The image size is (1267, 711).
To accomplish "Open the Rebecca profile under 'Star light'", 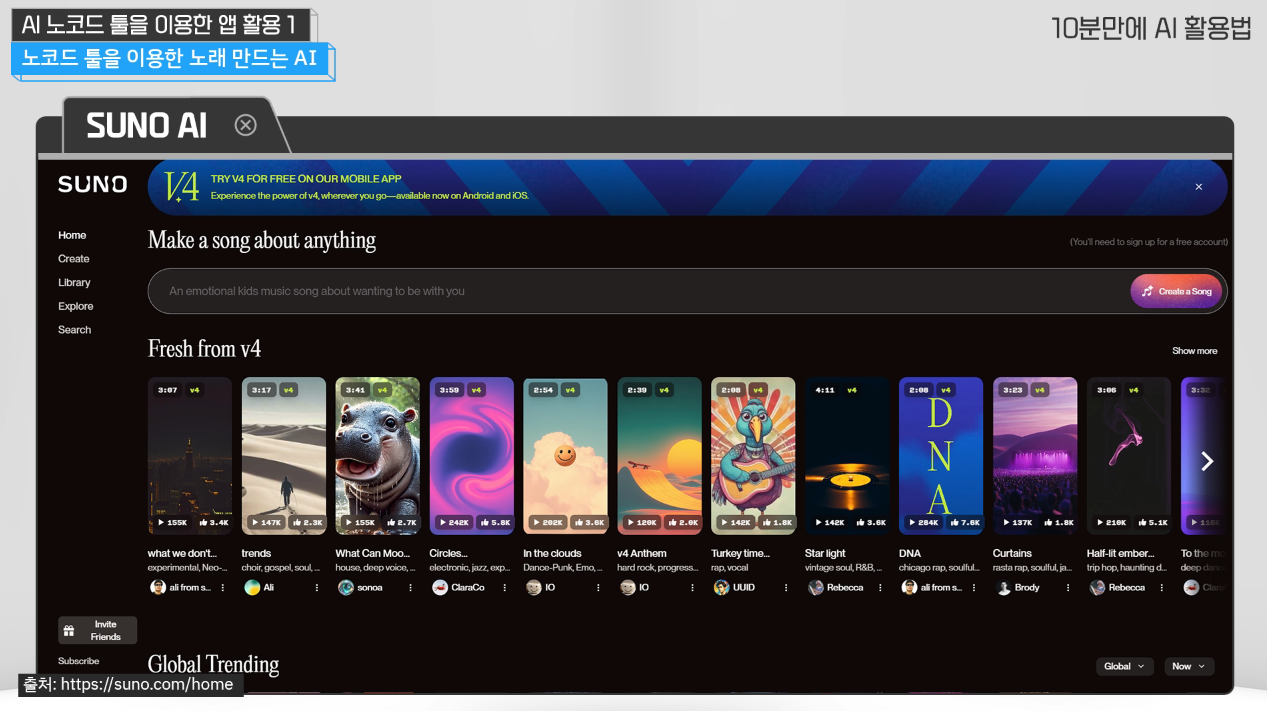I will point(845,588).
